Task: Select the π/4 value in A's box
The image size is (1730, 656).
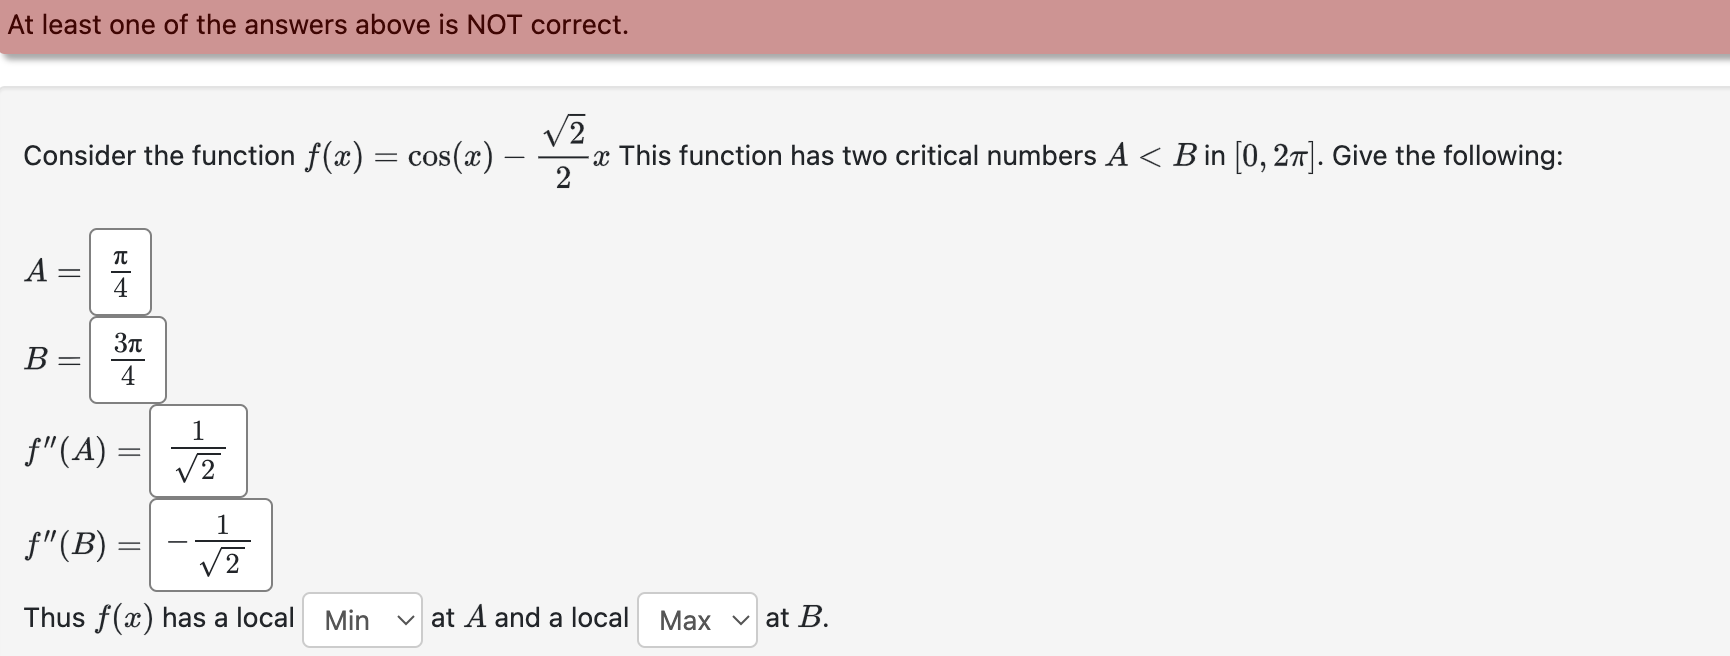Action: click(119, 271)
